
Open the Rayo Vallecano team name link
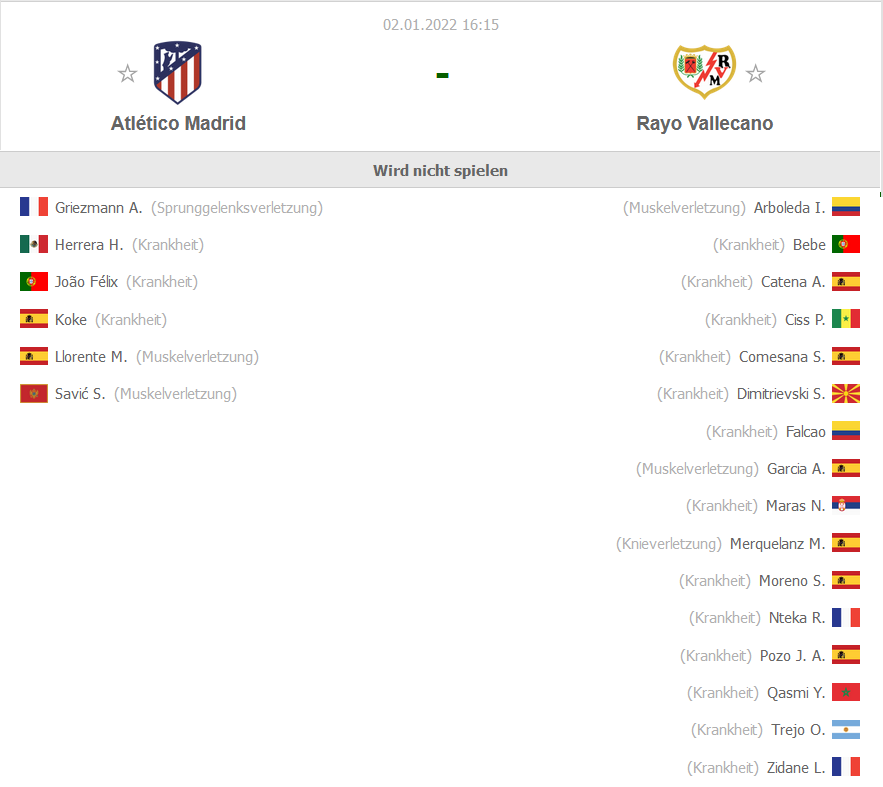click(704, 123)
